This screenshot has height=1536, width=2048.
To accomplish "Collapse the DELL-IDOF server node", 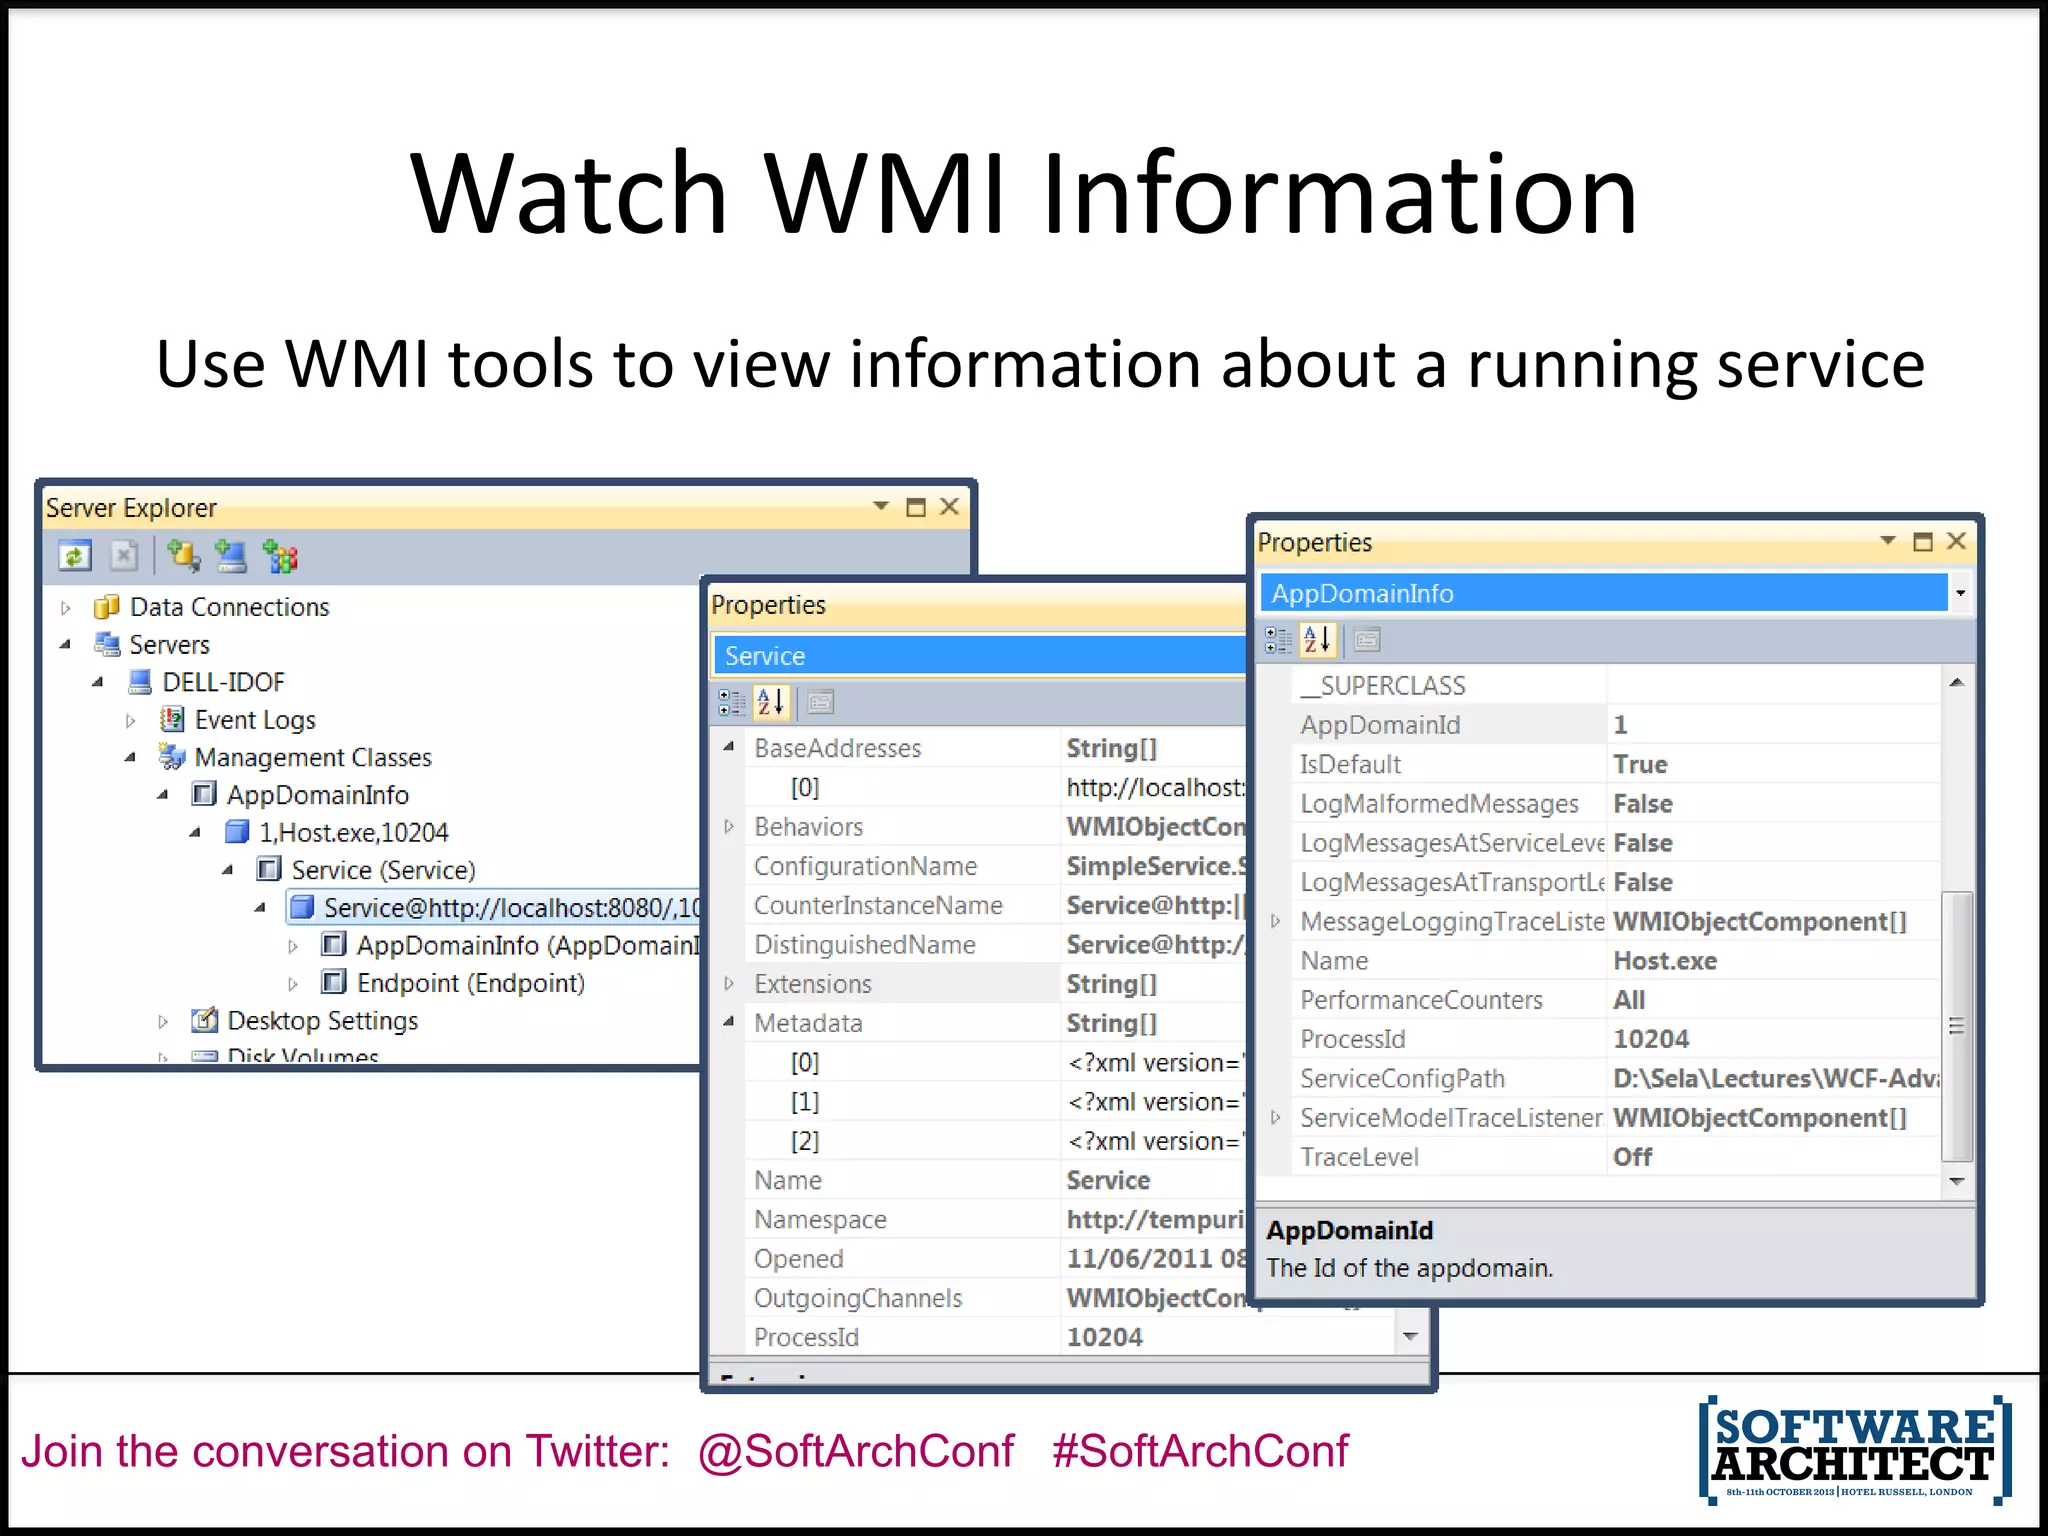I will 98,683.
